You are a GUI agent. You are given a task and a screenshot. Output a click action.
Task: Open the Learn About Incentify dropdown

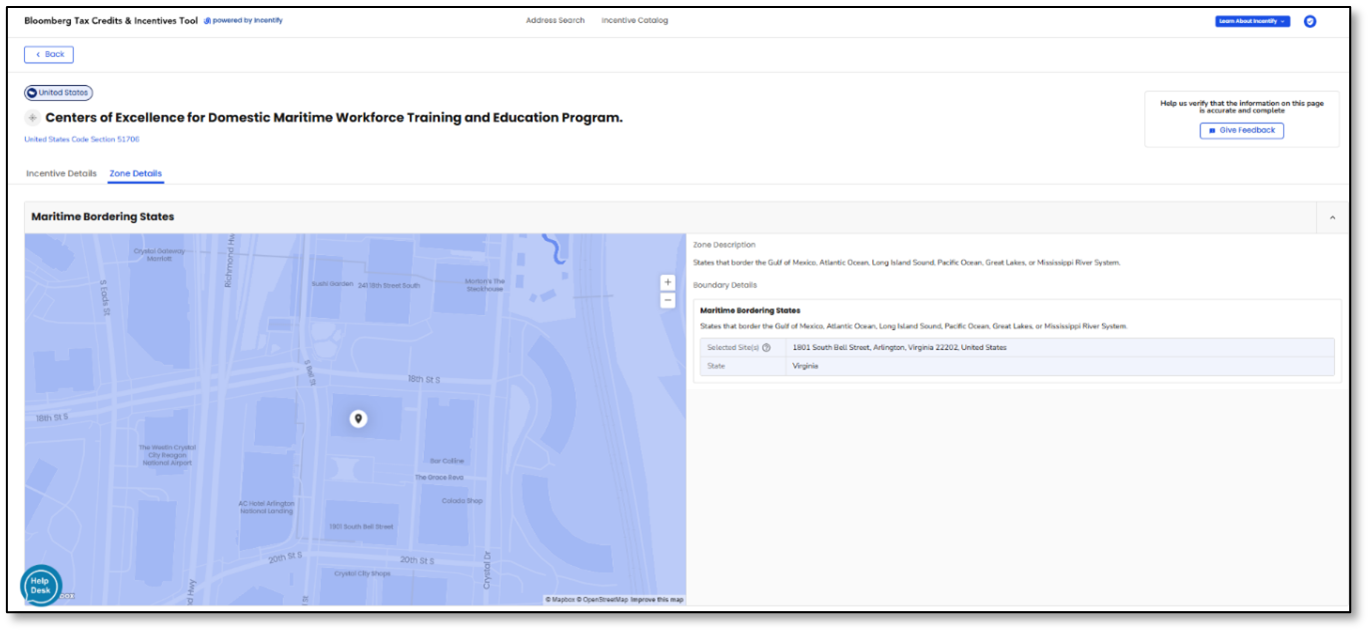click(1252, 21)
